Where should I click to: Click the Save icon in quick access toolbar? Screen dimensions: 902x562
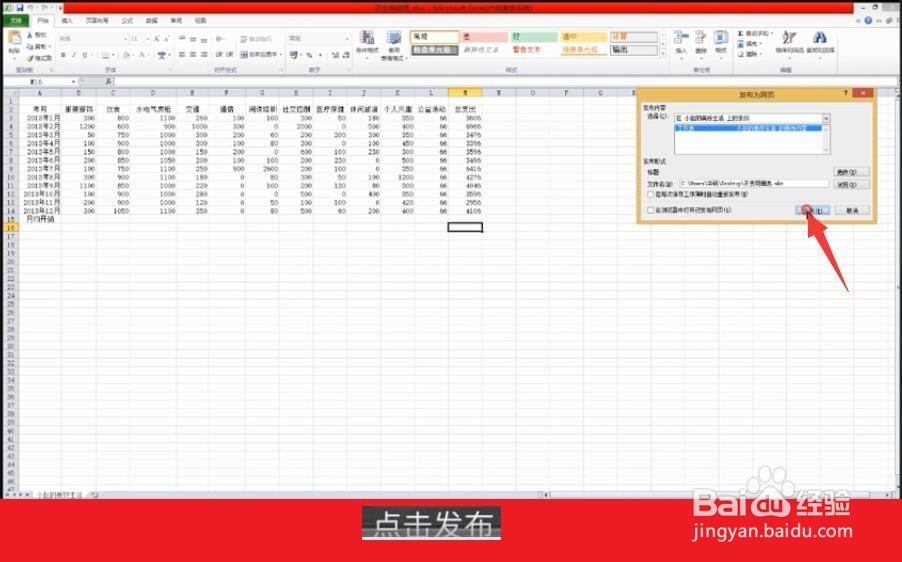tap(20, 7)
